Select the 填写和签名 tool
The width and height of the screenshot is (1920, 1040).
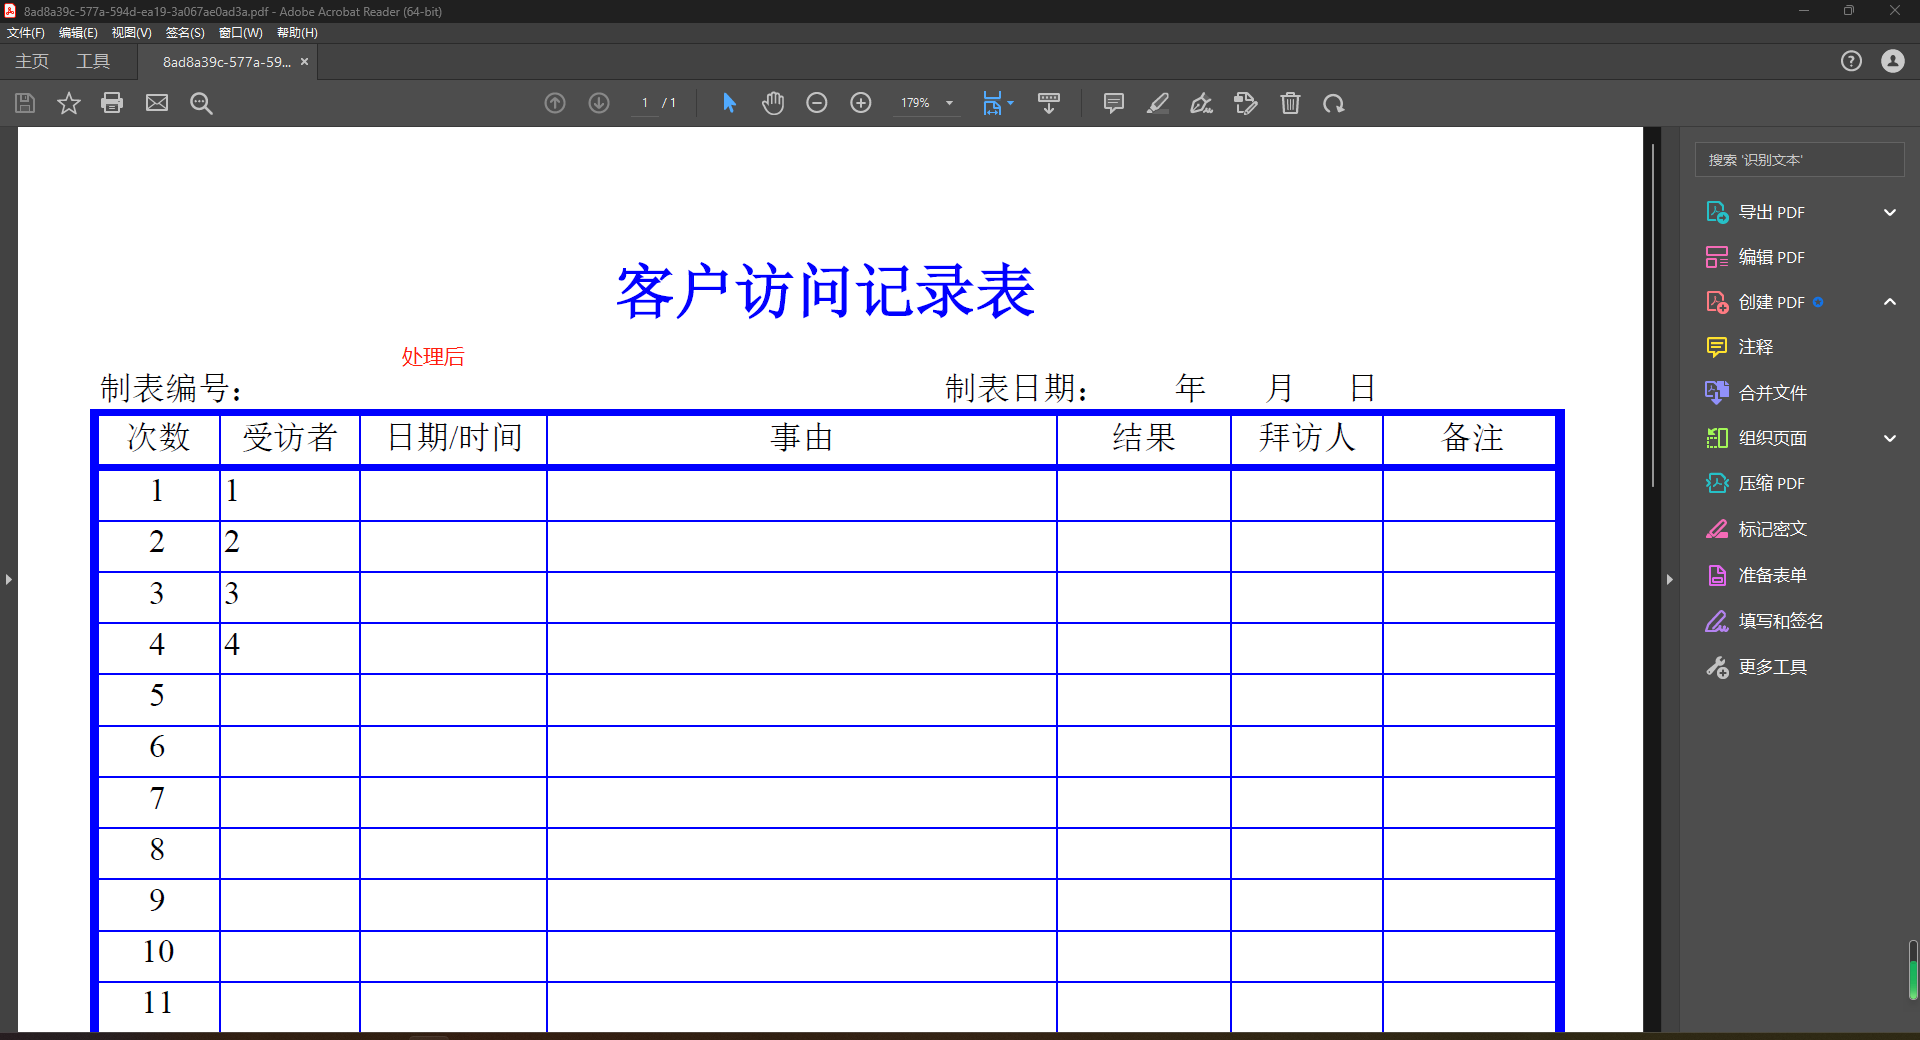tap(1780, 620)
